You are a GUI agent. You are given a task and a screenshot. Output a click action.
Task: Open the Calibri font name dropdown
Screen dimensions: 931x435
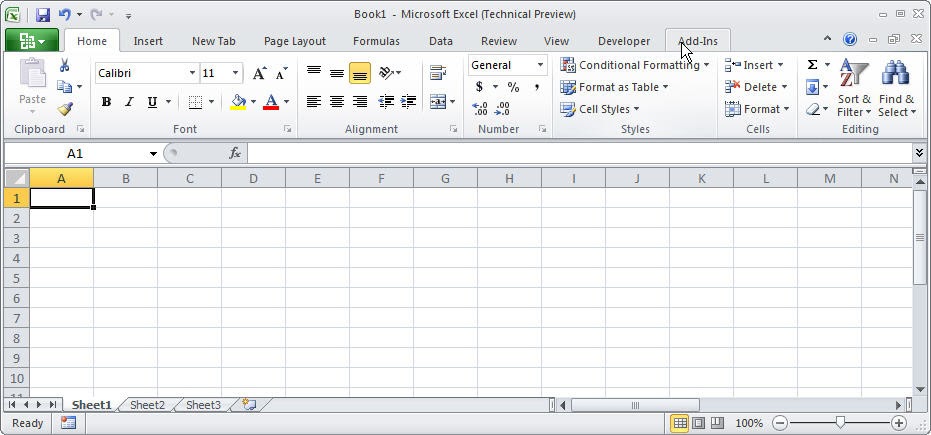(x=192, y=74)
